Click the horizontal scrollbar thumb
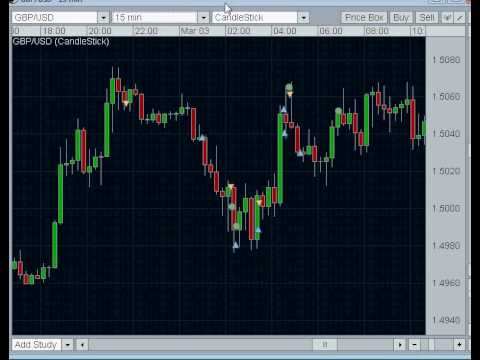480x360 pixels. pos(325,344)
